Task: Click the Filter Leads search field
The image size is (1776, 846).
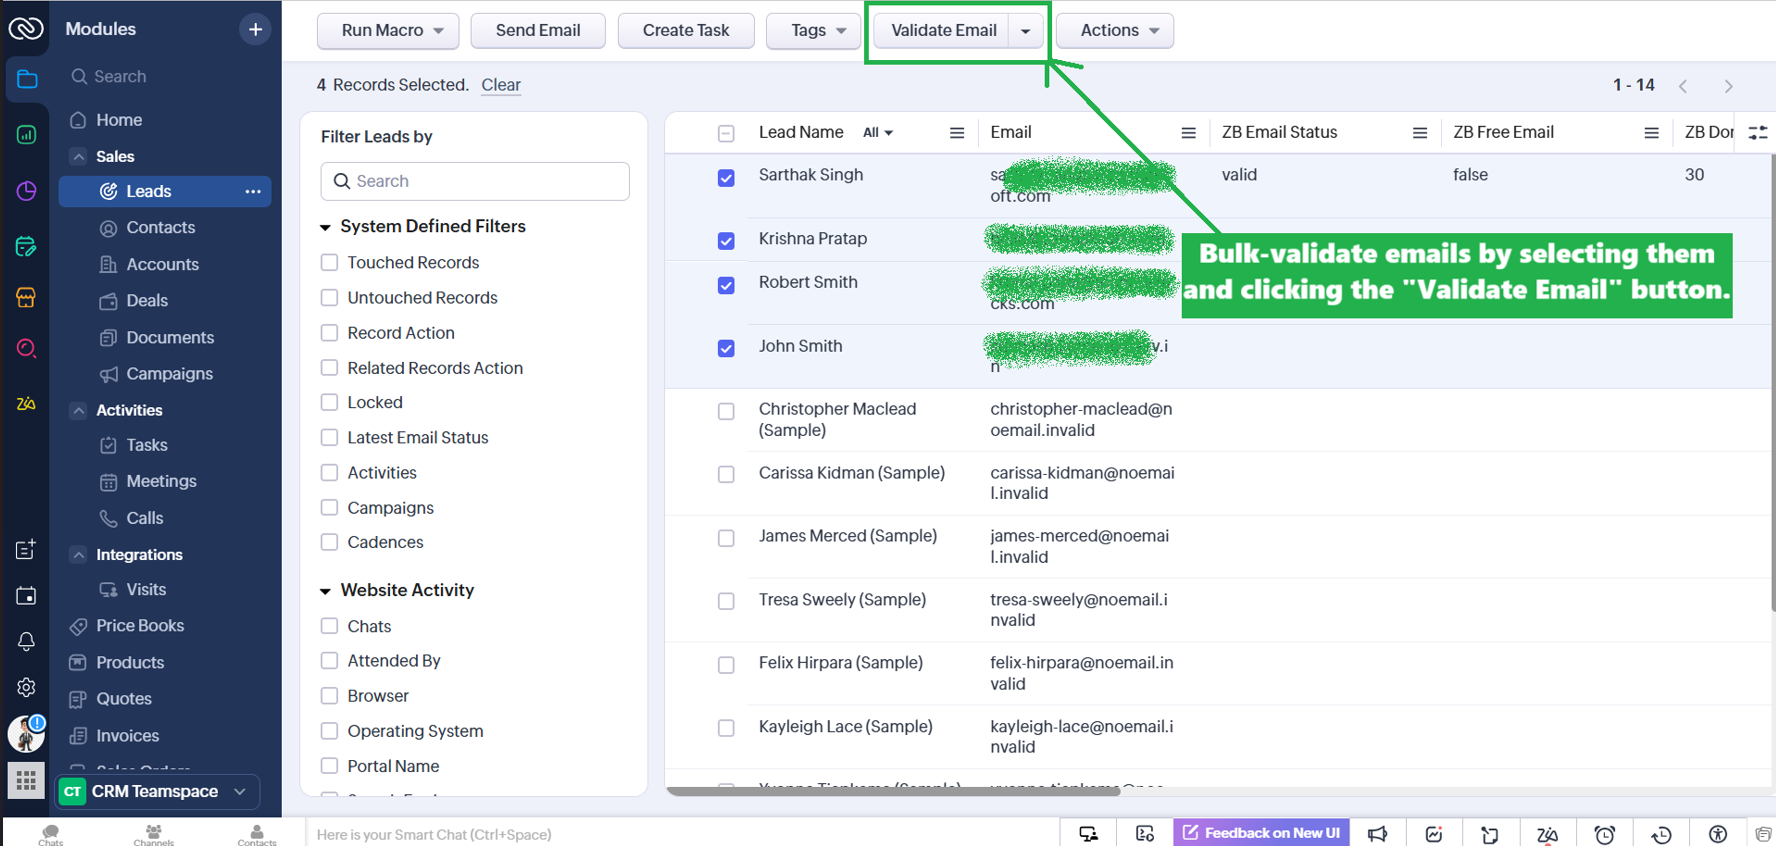Action: pyautogui.click(x=475, y=181)
